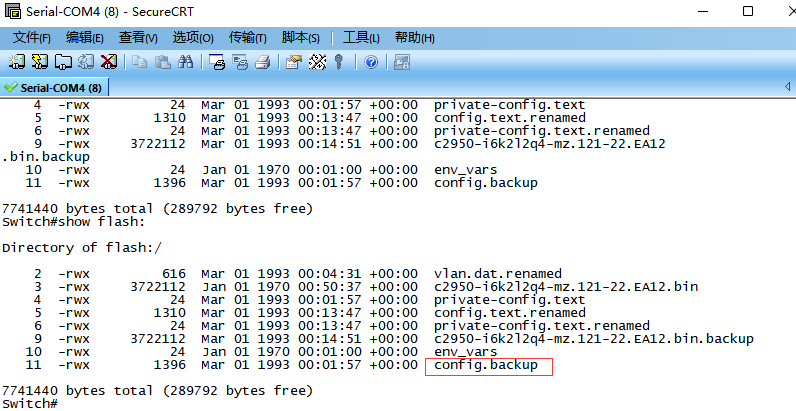Image resolution: width=796 pixels, height=411 pixels.
Task: Click the 'Switch#show flash:' command line
Action: (74, 222)
